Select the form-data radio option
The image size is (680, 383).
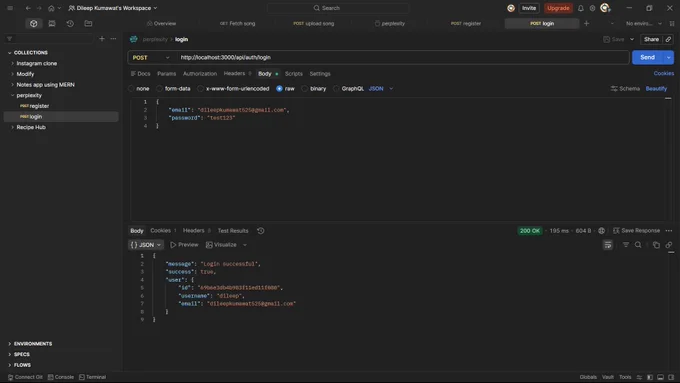[160, 88]
